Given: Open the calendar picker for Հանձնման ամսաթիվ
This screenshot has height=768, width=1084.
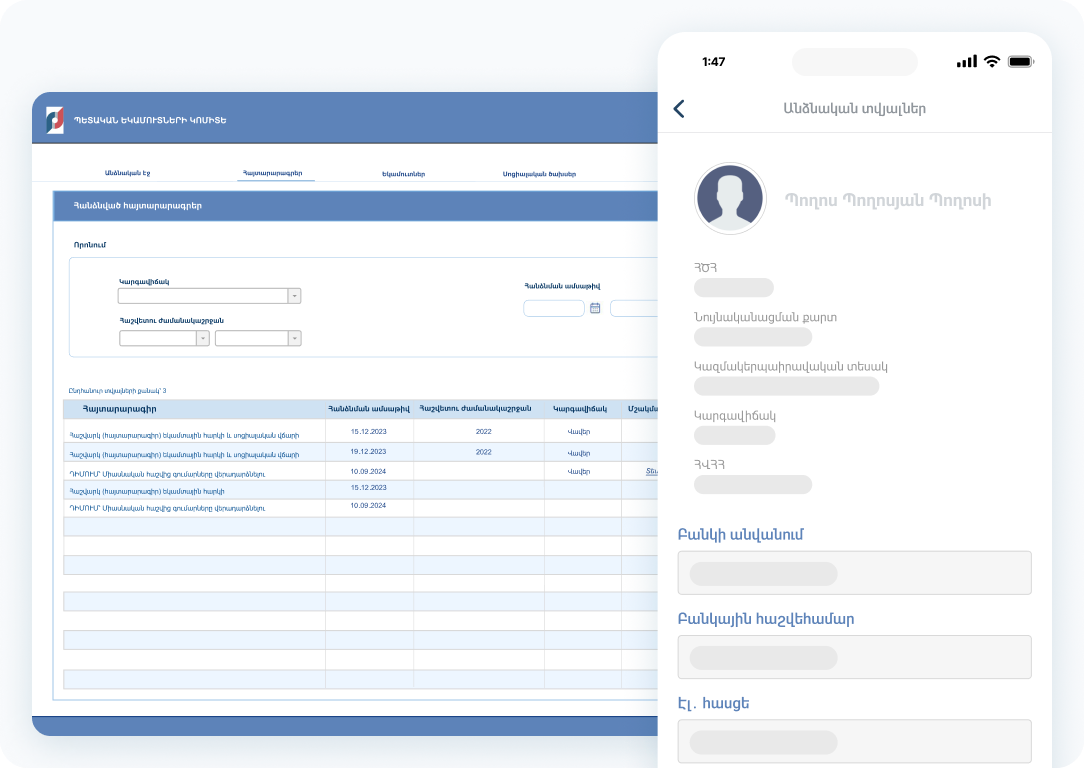Looking at the screenshot, I should click(595, 308).
